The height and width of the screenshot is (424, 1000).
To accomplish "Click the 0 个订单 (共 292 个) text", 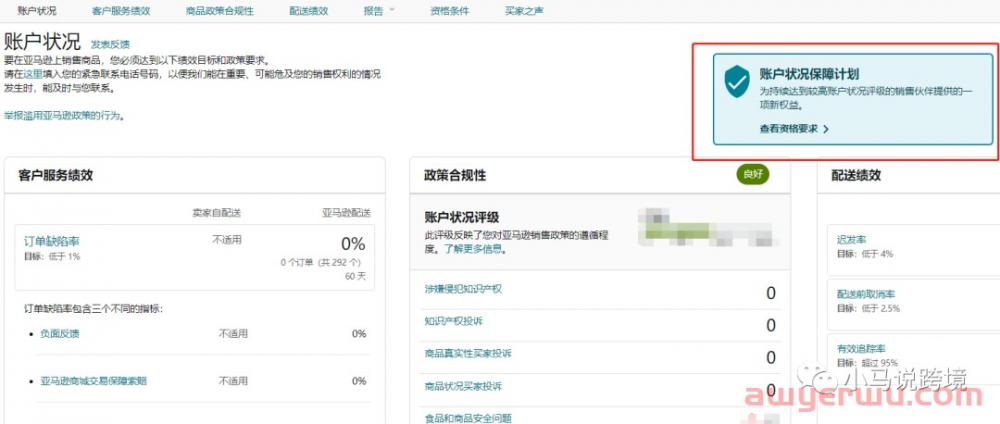I will (x=321, y=262).
